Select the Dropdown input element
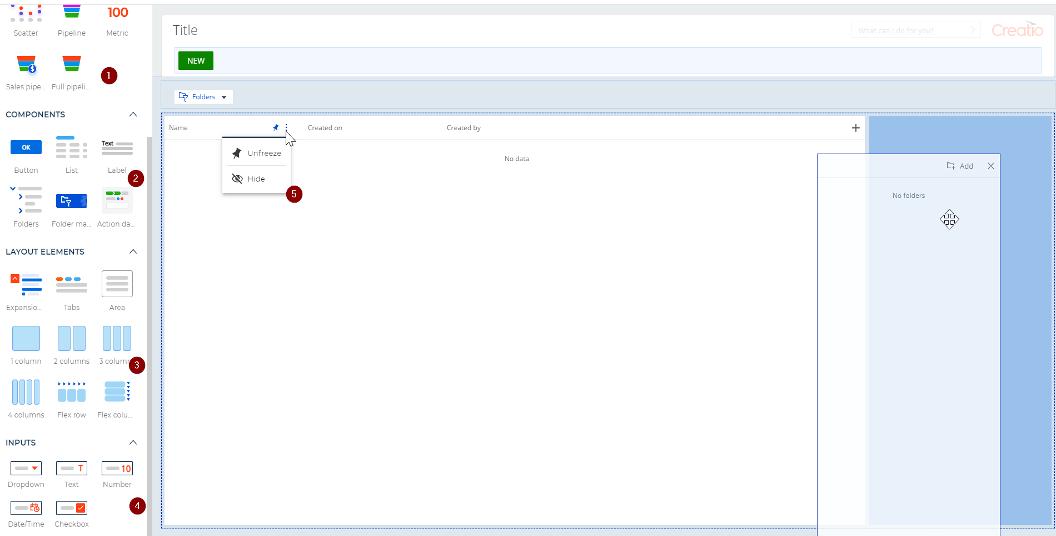 click(x=26, y=474)
